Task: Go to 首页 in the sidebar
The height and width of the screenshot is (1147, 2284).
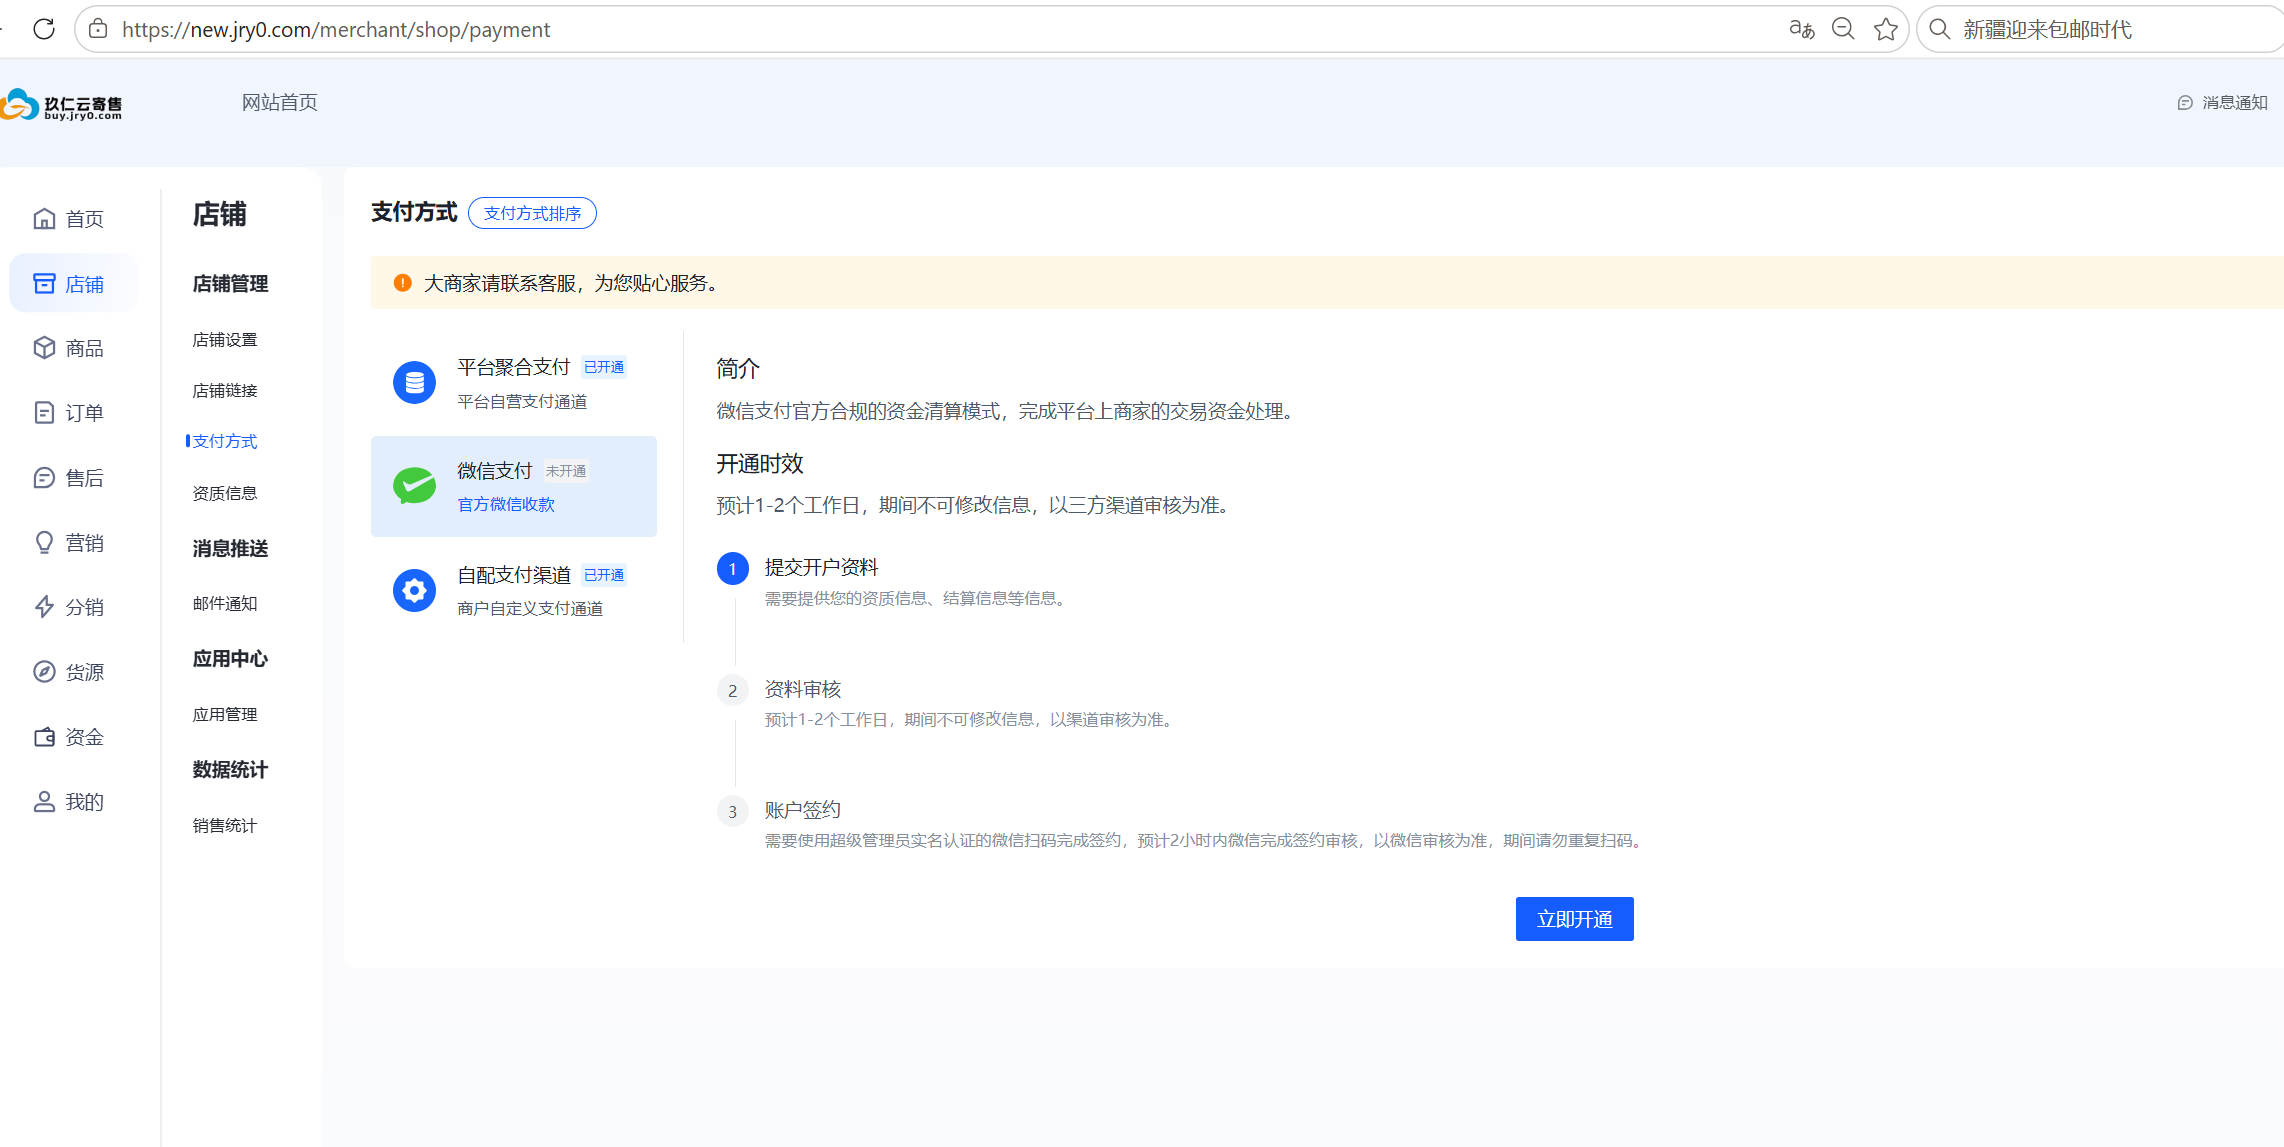Action: click(x=69, y=219)
